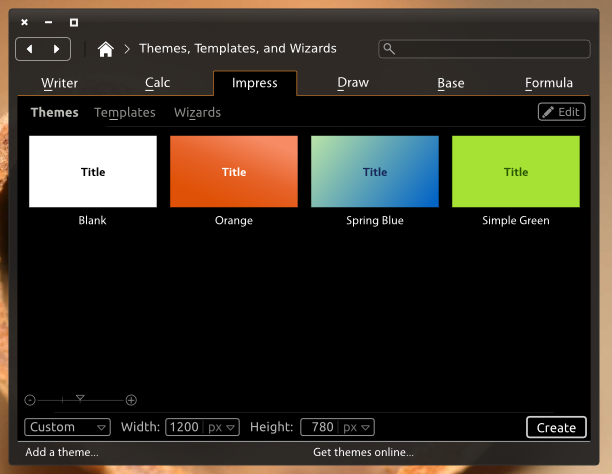Click the zoom-in plus circle icon
The height and width of the screenshot is (474, 612).
tap(131, 400)
